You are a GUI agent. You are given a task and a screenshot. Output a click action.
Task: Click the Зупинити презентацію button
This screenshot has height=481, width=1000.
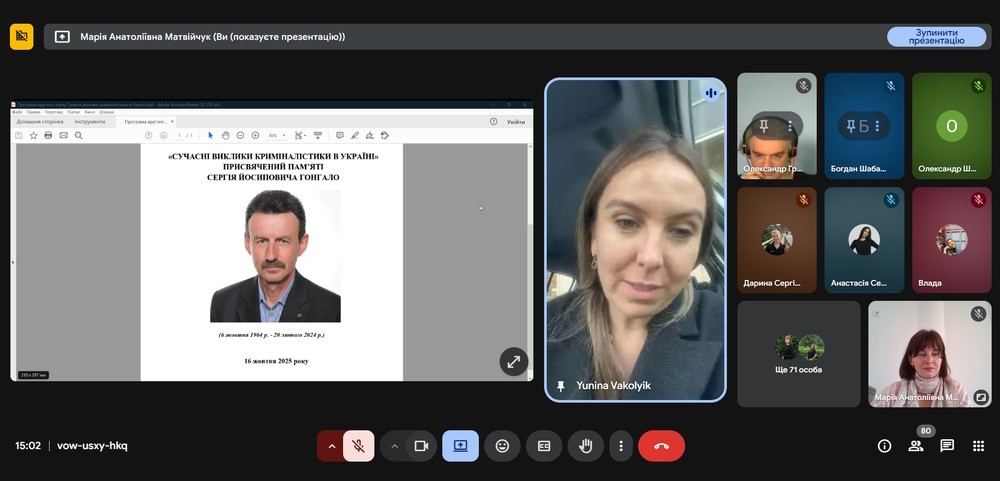936,37
